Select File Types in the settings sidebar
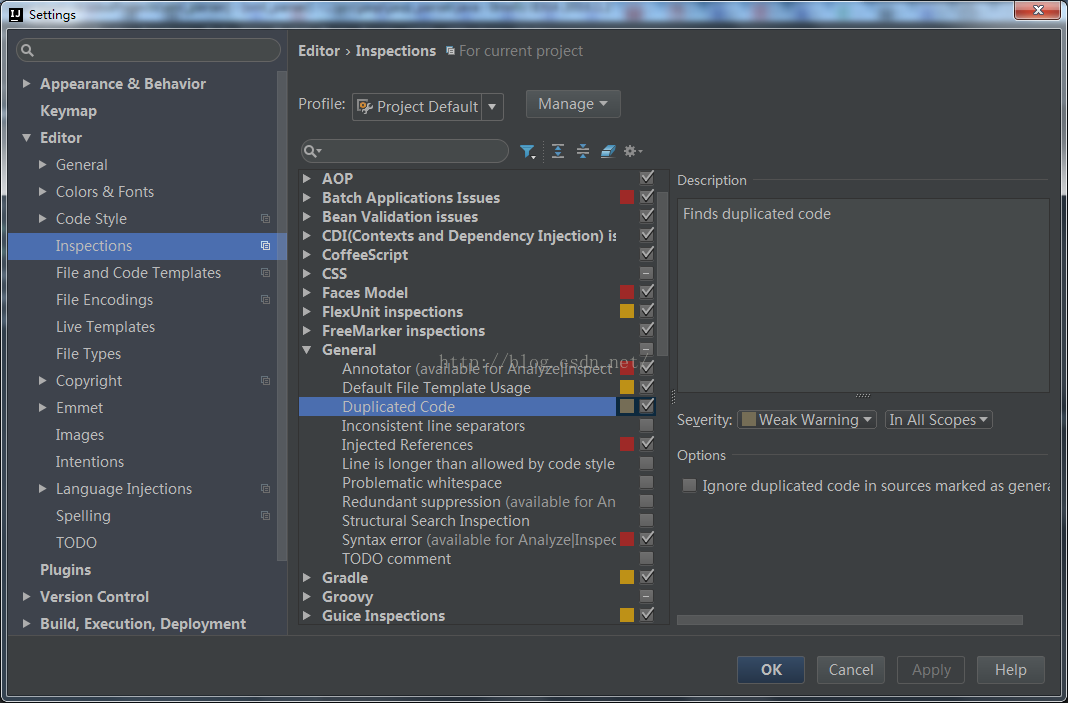This screenshot has width=1068, height=703. [89, 354]
